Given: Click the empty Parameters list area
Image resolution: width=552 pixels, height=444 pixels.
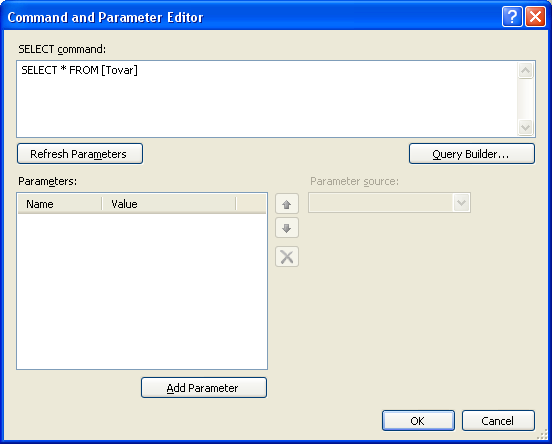Looking at the screenshot, I should coord(142,291).
